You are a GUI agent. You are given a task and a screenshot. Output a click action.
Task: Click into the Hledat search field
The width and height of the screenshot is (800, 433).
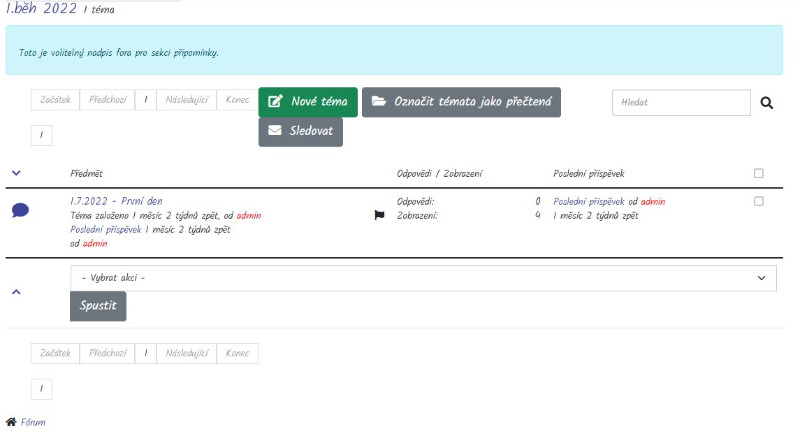pos(680,102)
